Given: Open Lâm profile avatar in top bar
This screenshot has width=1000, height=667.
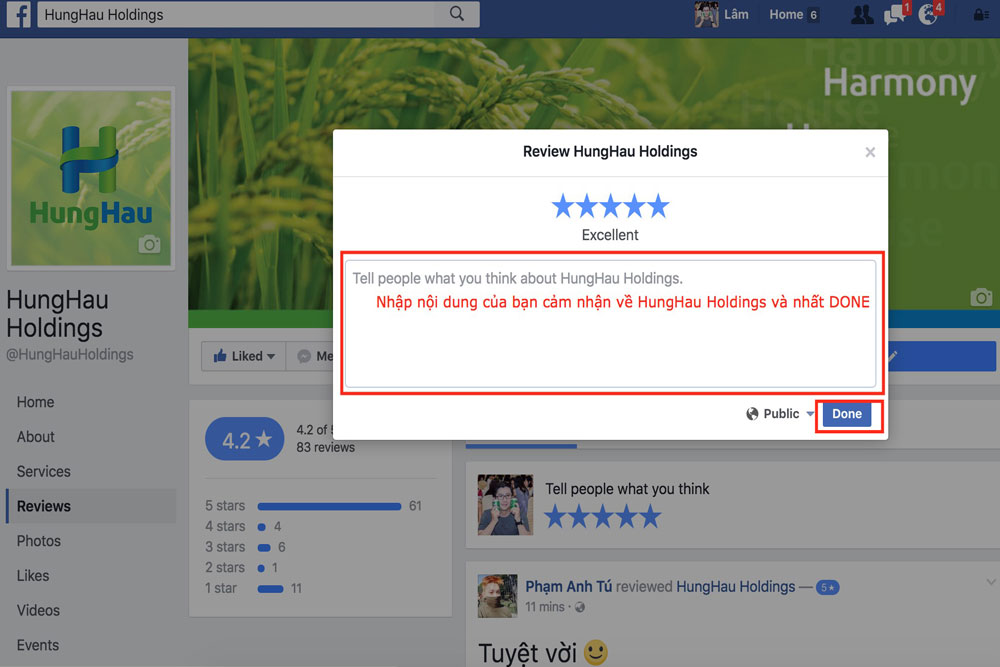Looking at the screenshot, I should pos(707,15).
